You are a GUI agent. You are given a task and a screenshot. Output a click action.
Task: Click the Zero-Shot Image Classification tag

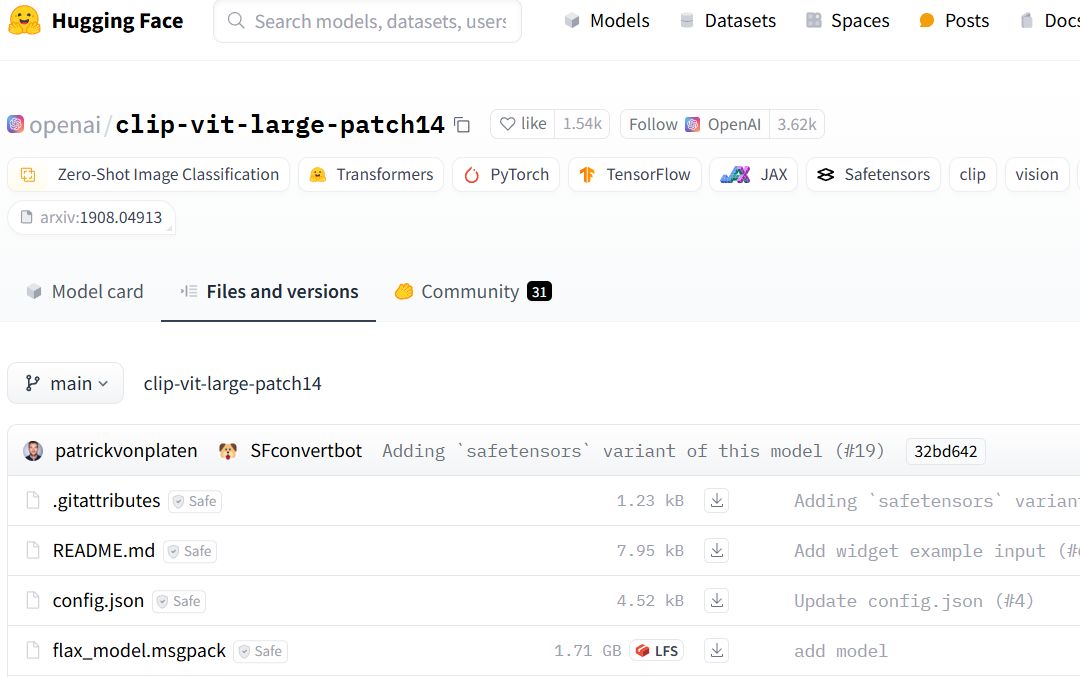[149, 174]
